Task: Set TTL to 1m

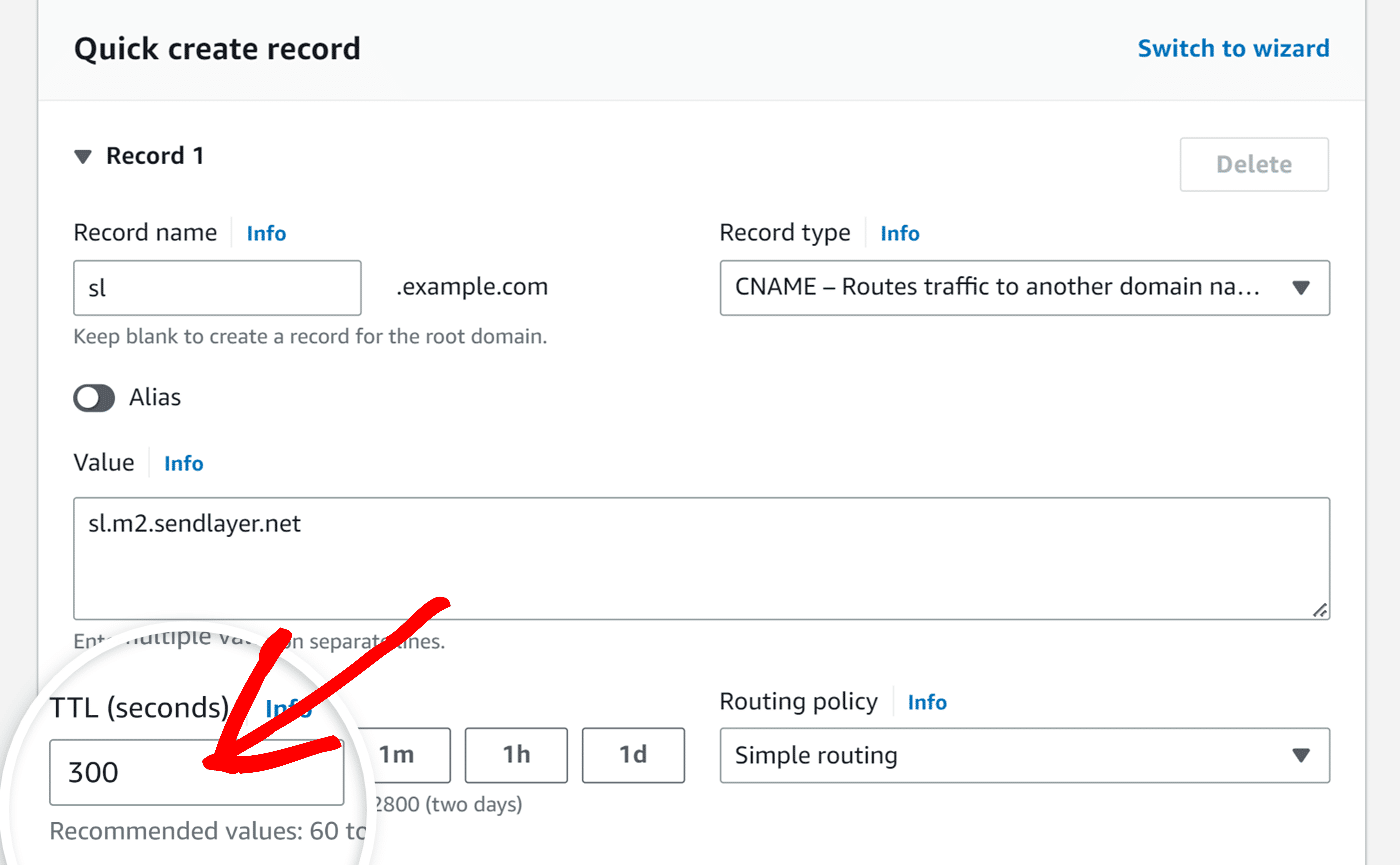Action: [x=398, y=755]
